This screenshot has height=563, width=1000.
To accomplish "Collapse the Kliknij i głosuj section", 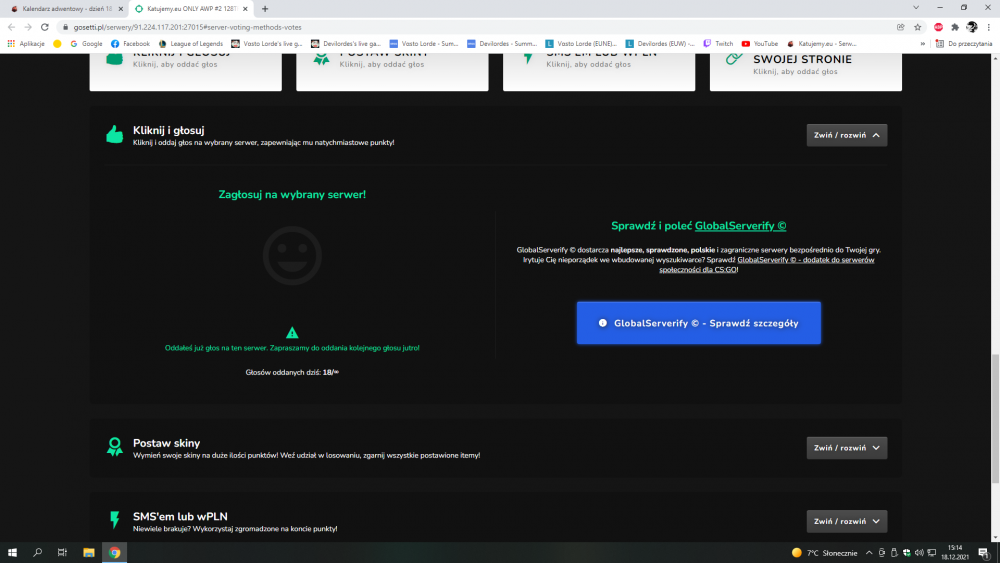I will tap(846, 135).
